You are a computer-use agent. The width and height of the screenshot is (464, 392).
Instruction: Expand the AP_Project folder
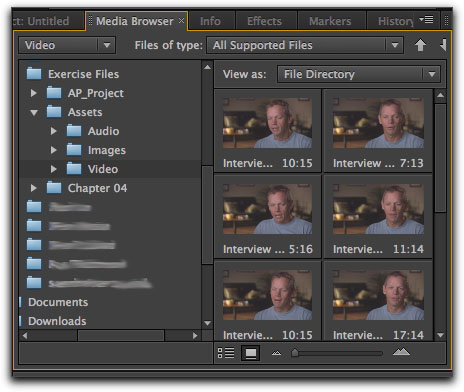[34, 93]
